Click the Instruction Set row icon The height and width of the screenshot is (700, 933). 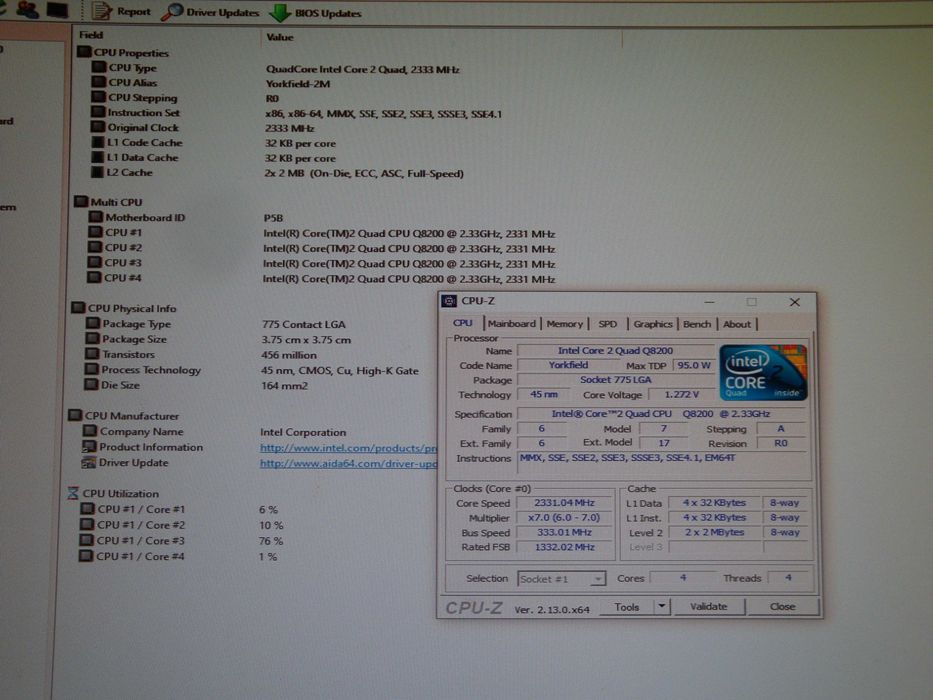coord(98,112)
